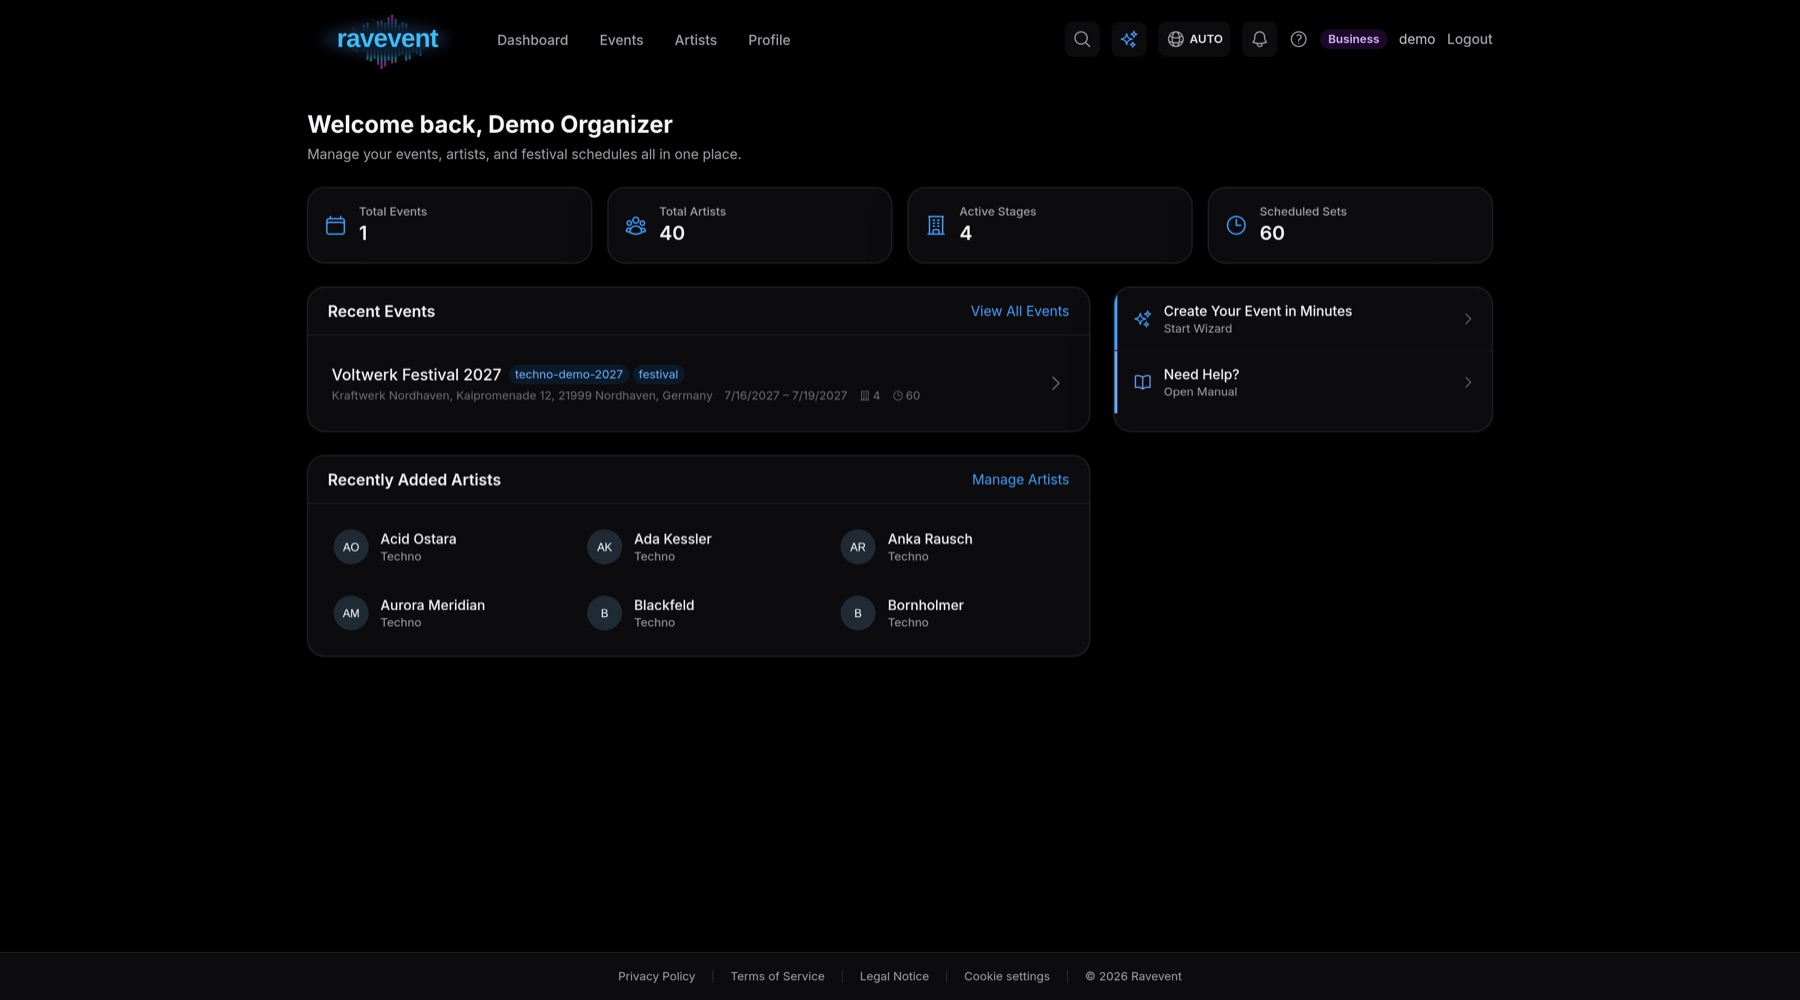Click the Blackfeld artist name
Image resolution: width=1800 pixels, height=1000 pixels.
click(664, 605)
